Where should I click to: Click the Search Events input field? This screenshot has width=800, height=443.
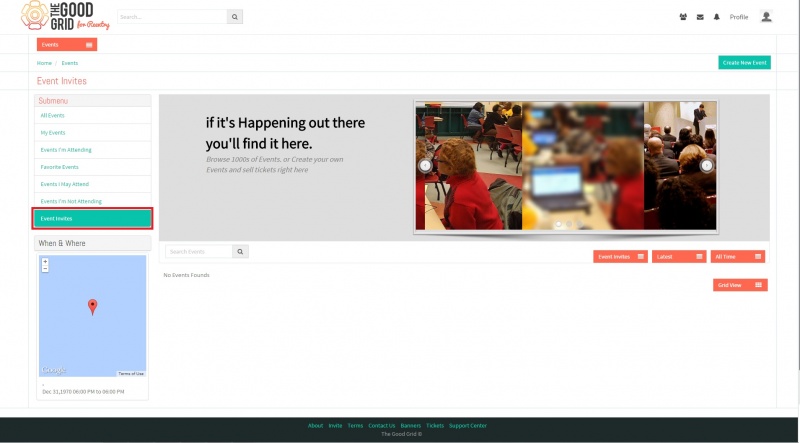[199, 252]
